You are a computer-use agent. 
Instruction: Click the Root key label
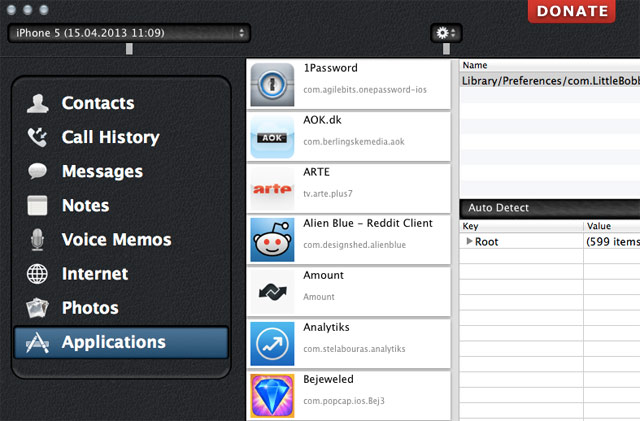click(x=486, y=242)
